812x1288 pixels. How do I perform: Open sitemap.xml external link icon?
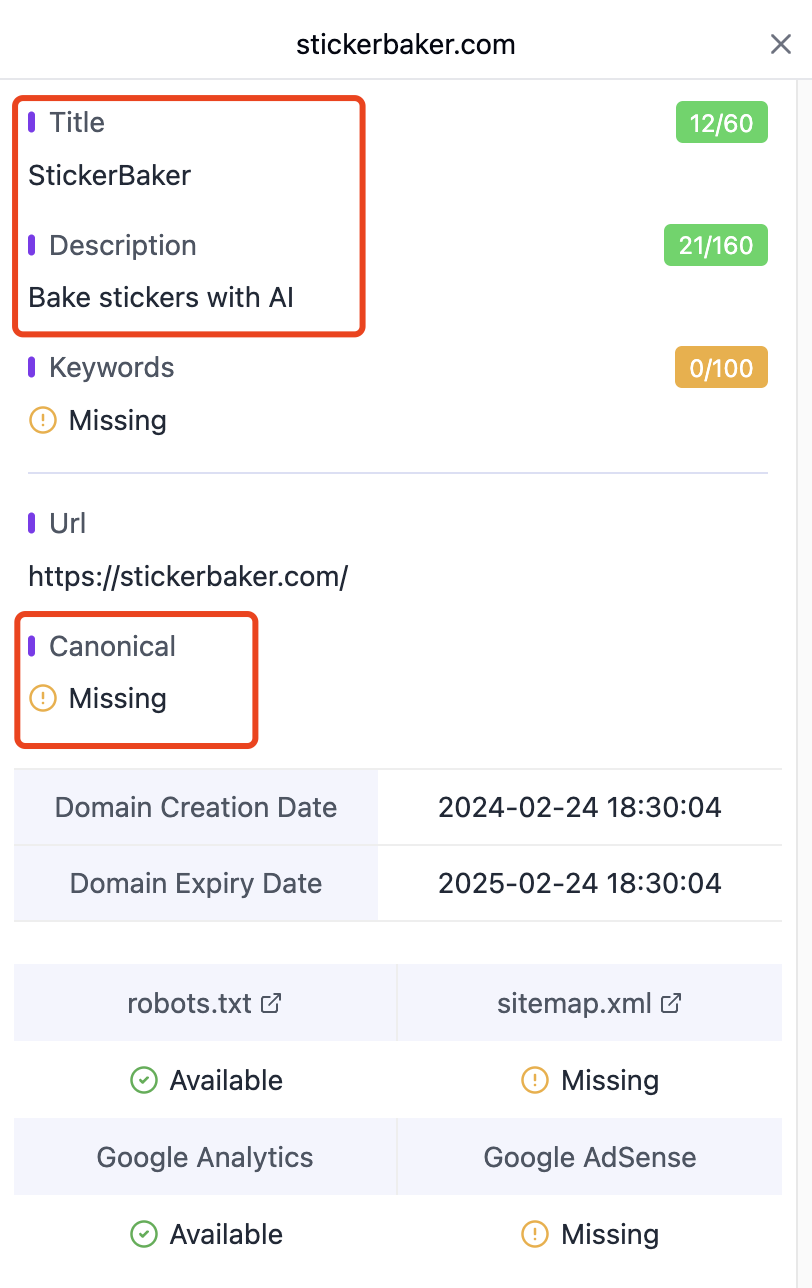(x=672, y=1003)
